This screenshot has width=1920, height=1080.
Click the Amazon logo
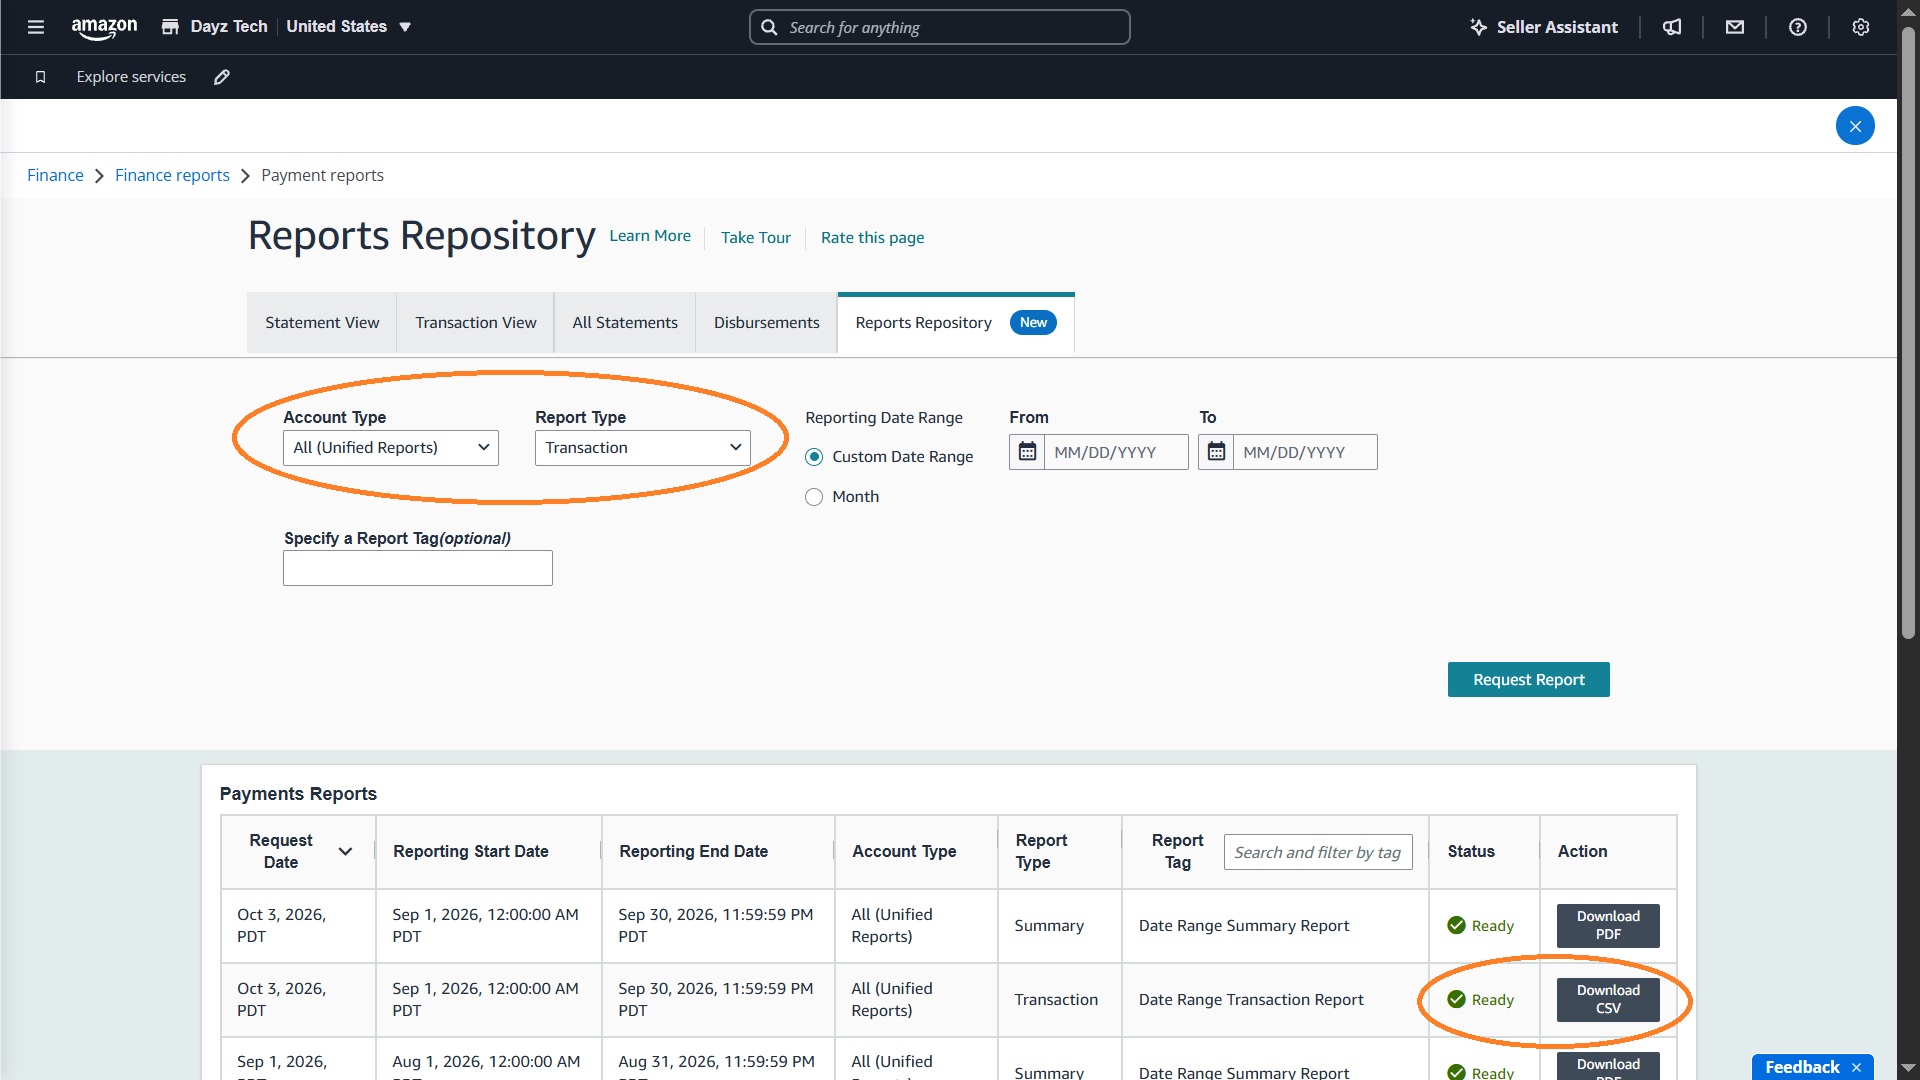(x=104, y=28)
